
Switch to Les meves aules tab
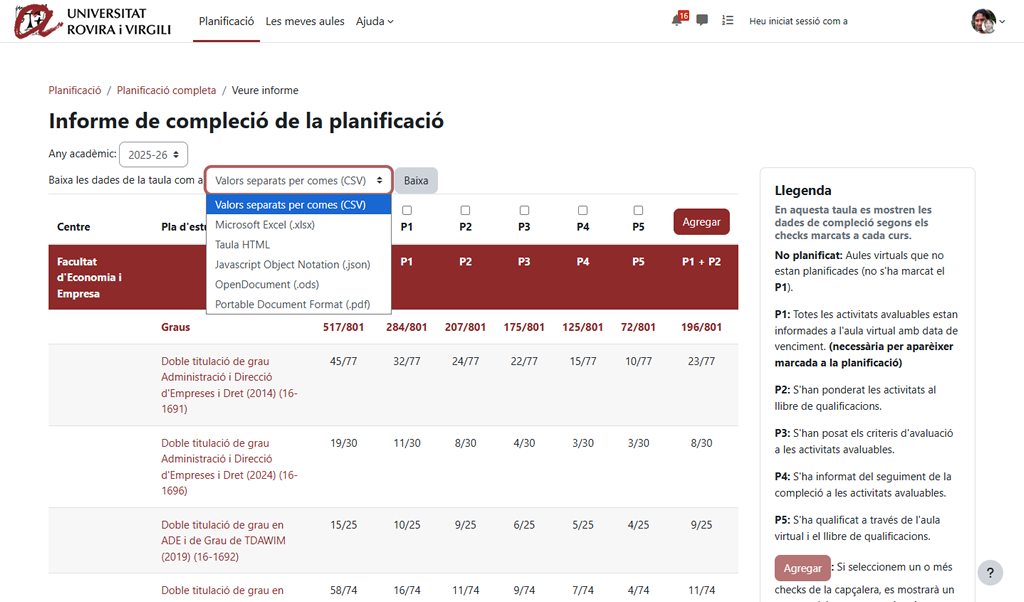pos(305,21)
